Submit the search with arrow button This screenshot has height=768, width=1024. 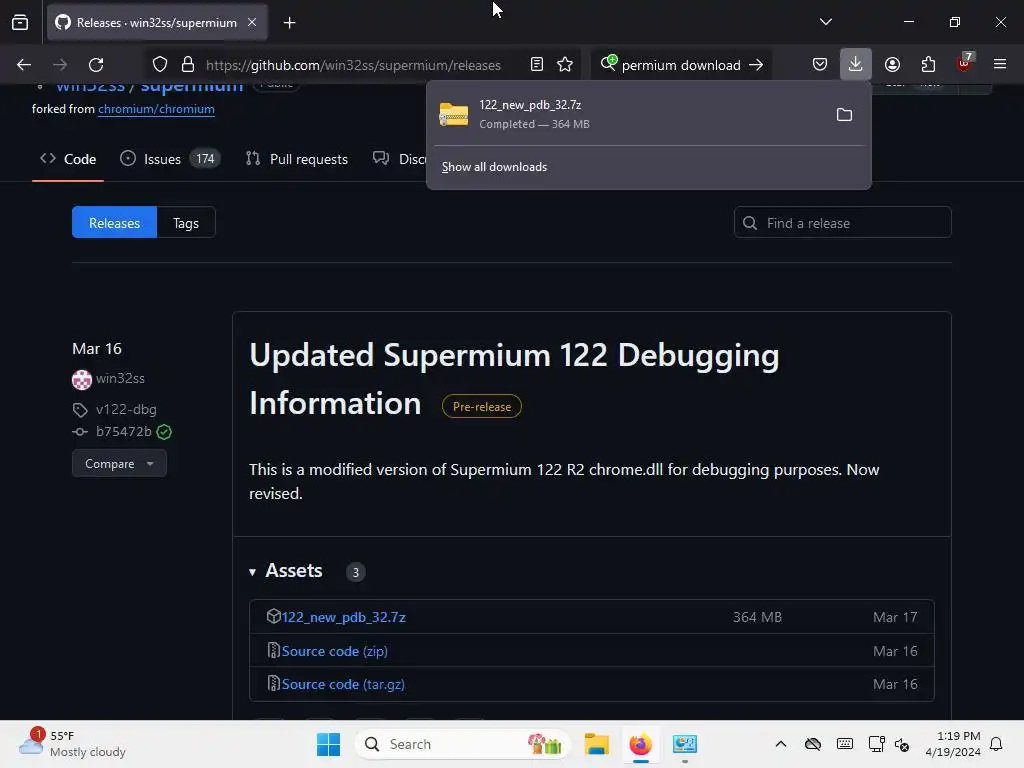[756, 65]
